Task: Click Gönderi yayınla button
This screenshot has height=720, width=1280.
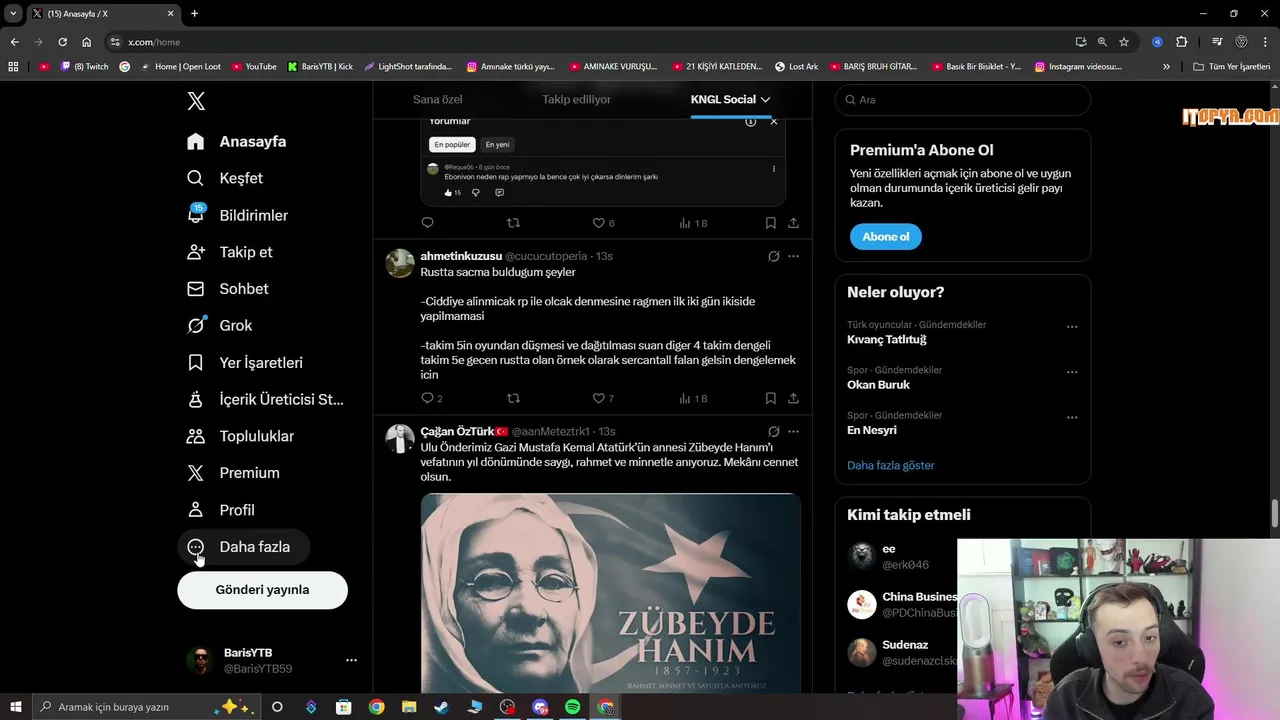Action: [262, 590]
